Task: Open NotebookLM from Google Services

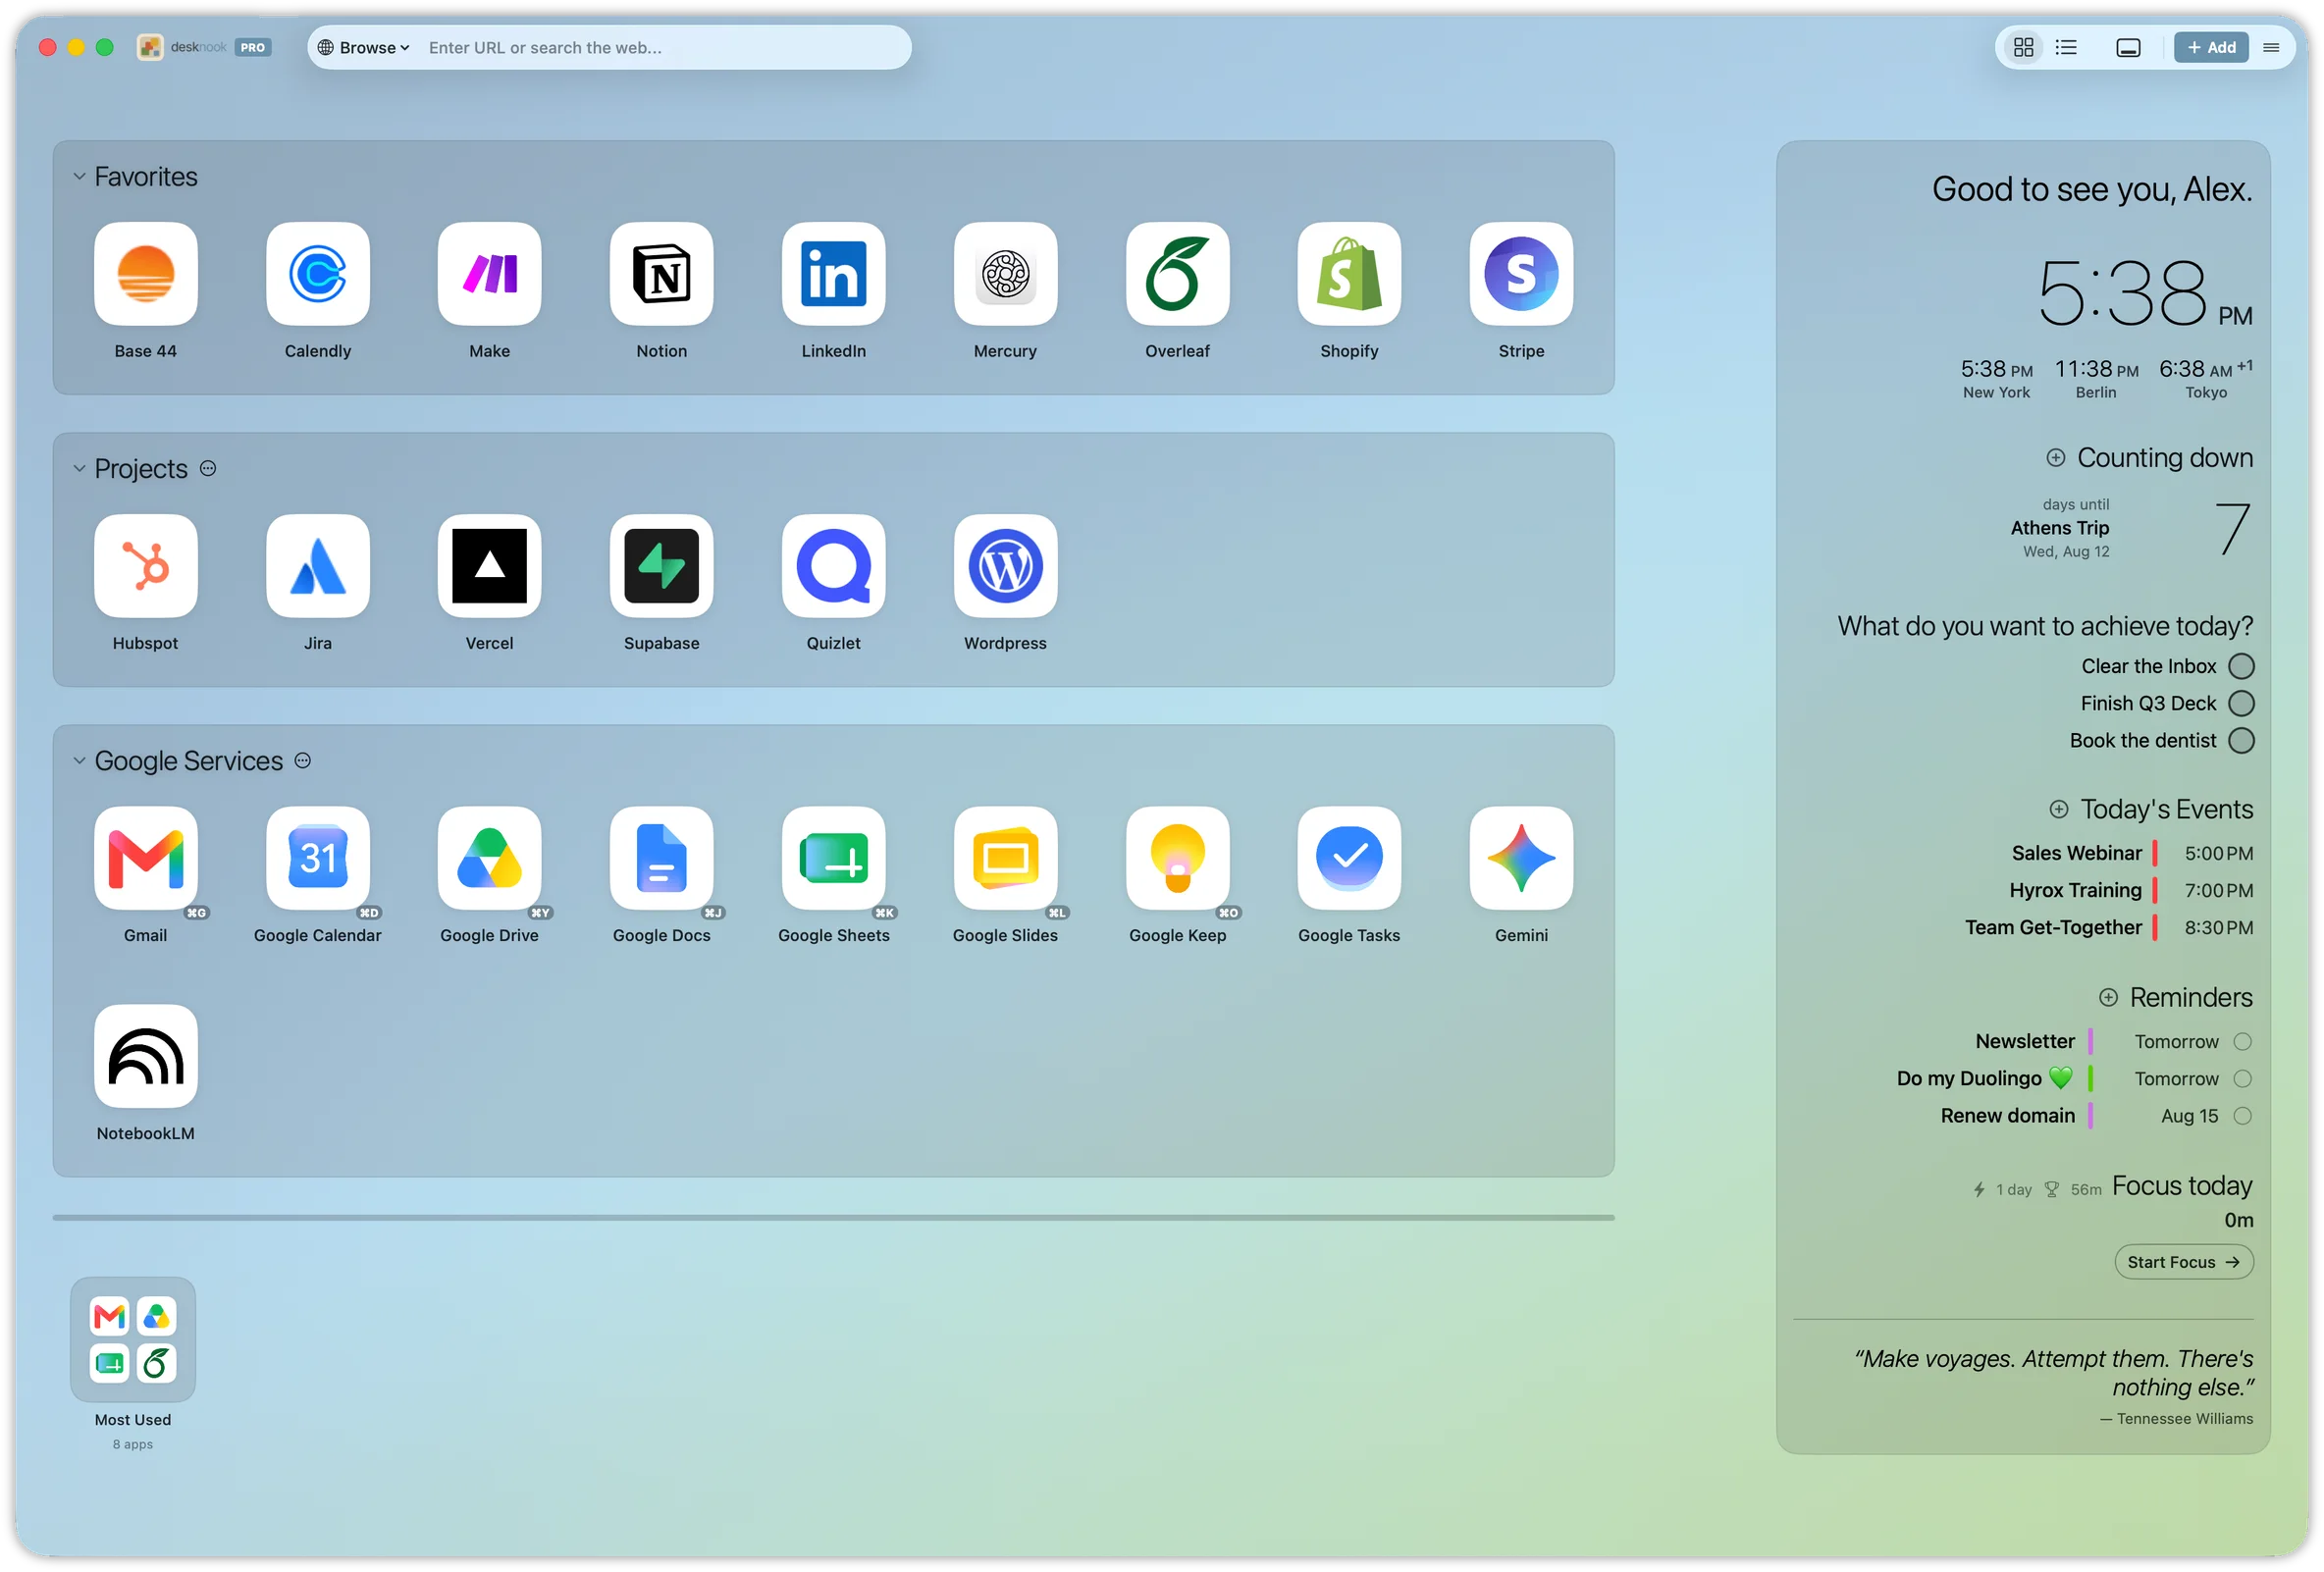Action: pyautogui.click(x=146, y=1056)
